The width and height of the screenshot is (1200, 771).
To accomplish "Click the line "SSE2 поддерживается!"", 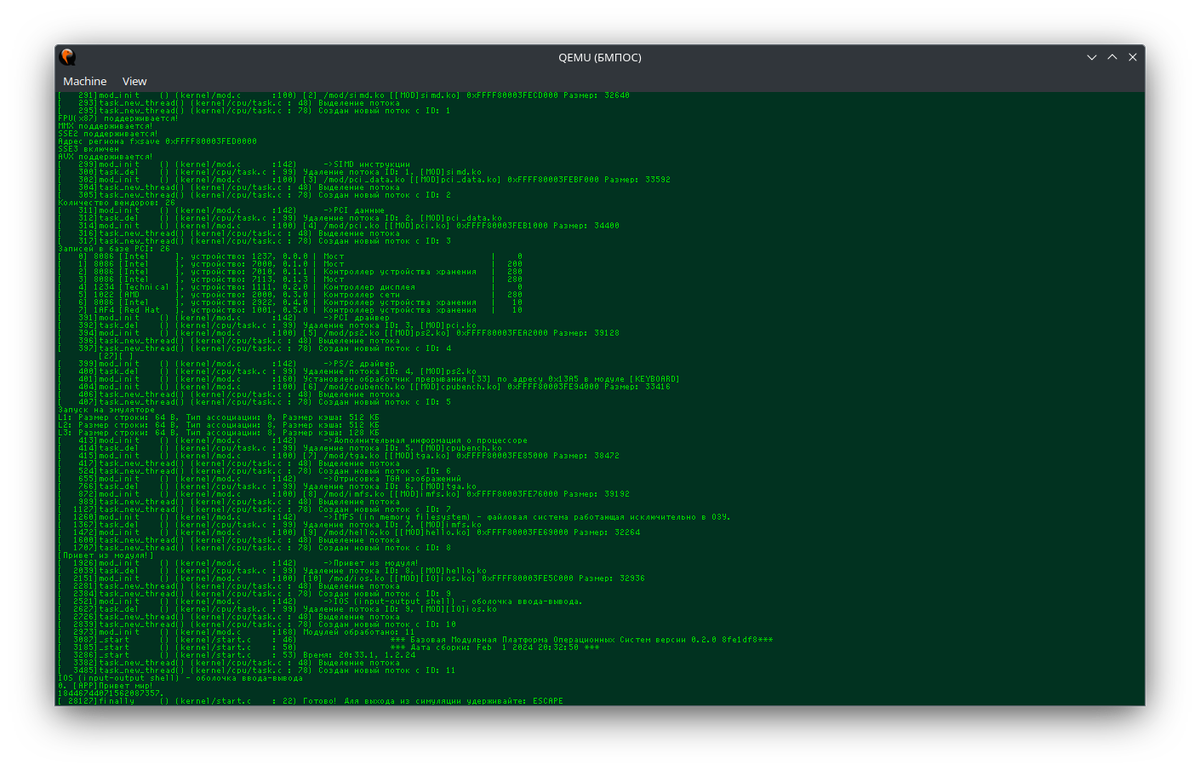I will tap(107, 134).
